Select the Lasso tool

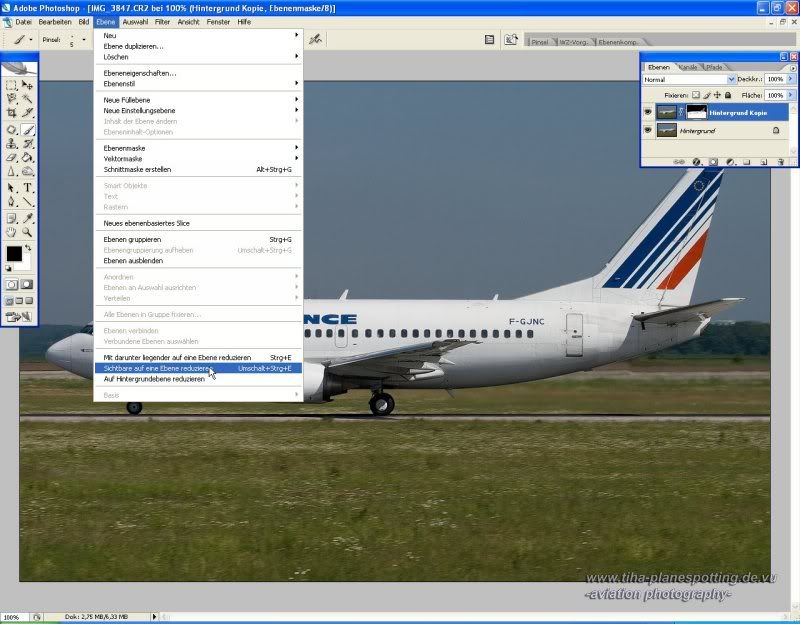11,98
